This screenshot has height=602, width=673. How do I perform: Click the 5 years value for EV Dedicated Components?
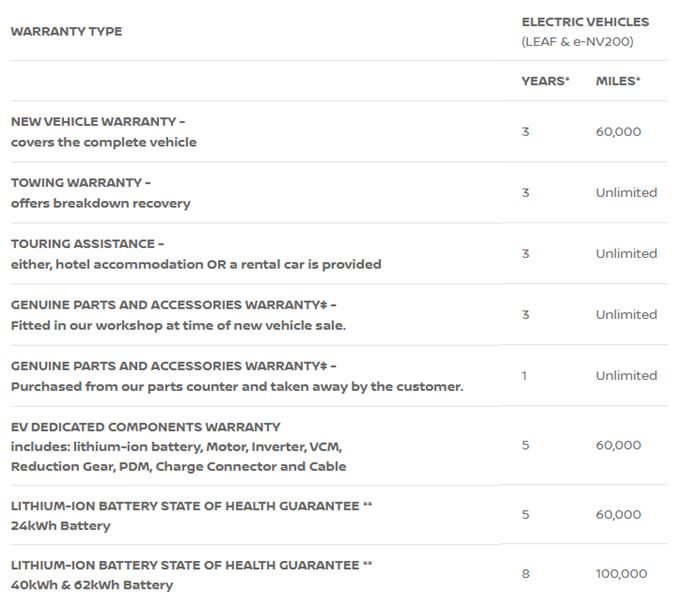[525, 445]
